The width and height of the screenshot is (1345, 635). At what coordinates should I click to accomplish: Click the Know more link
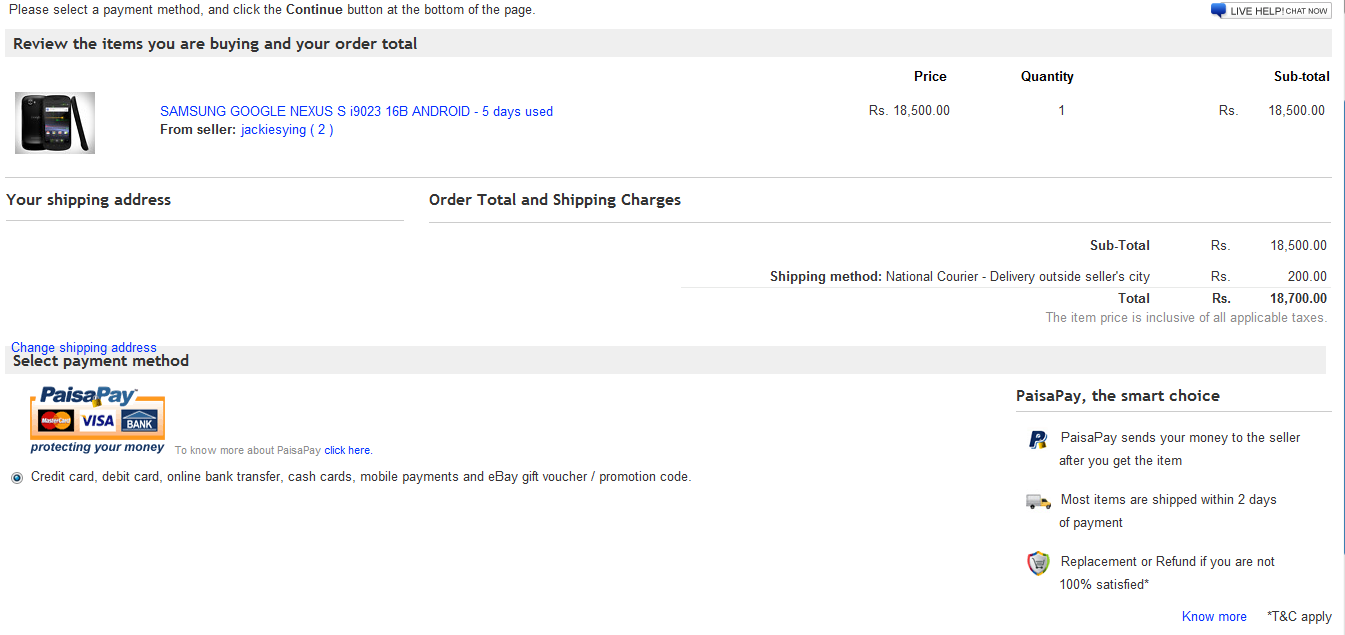1214,616
